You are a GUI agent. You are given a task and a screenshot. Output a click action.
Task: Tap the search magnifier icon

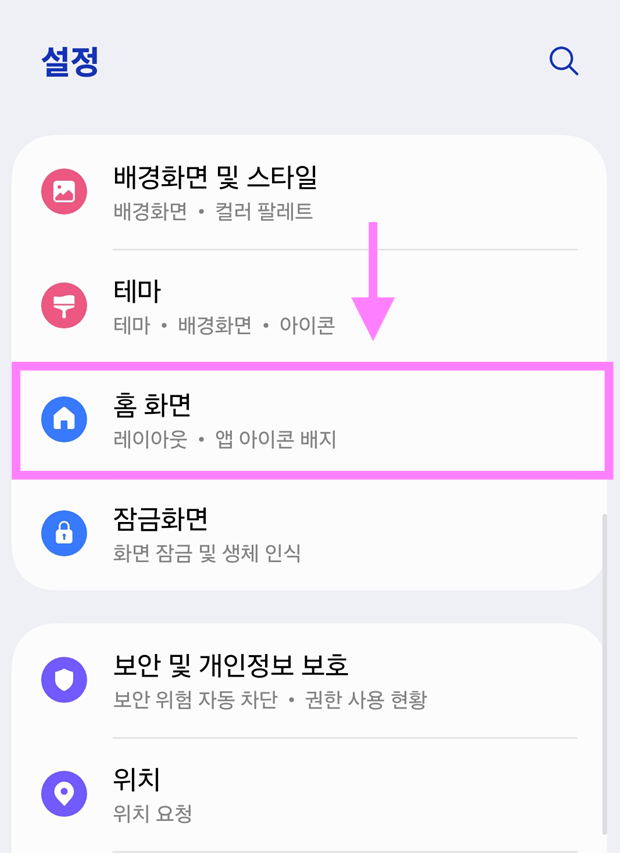[x=563, y=61]
